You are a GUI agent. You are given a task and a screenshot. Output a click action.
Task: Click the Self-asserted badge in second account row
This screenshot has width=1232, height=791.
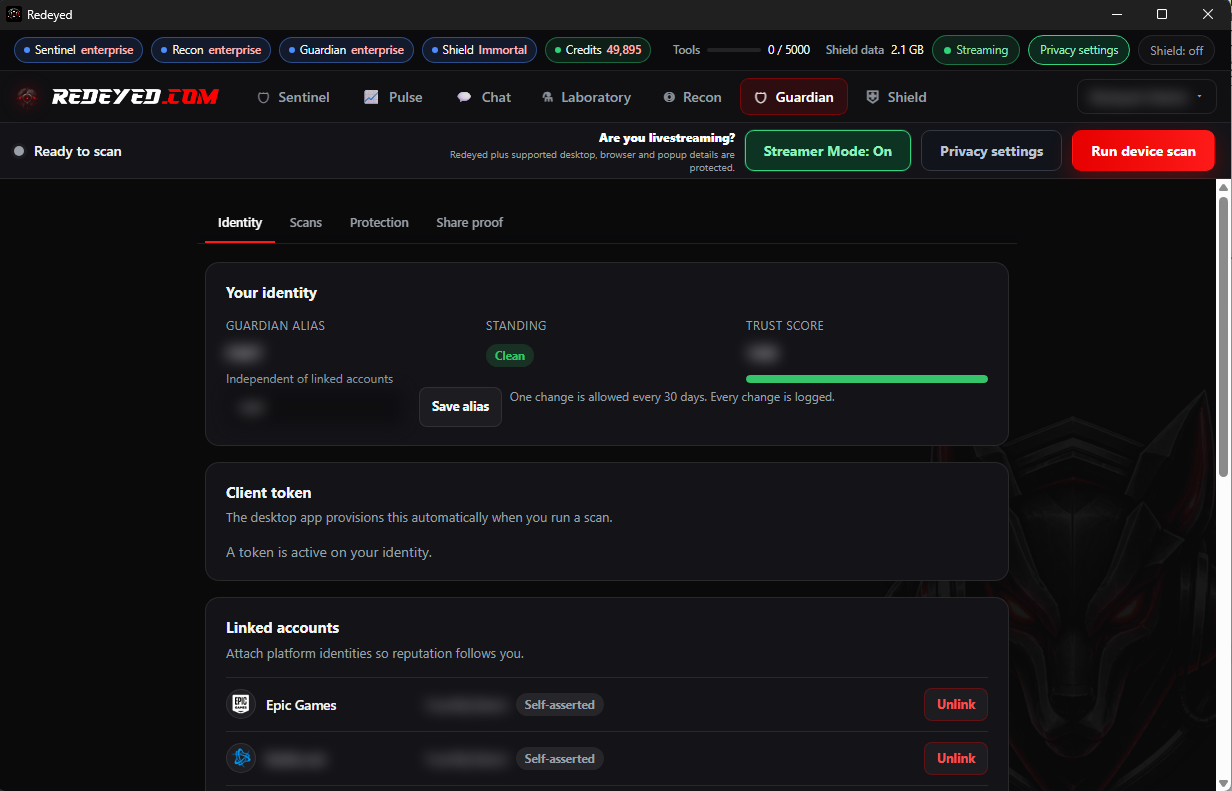coord(559,758)
